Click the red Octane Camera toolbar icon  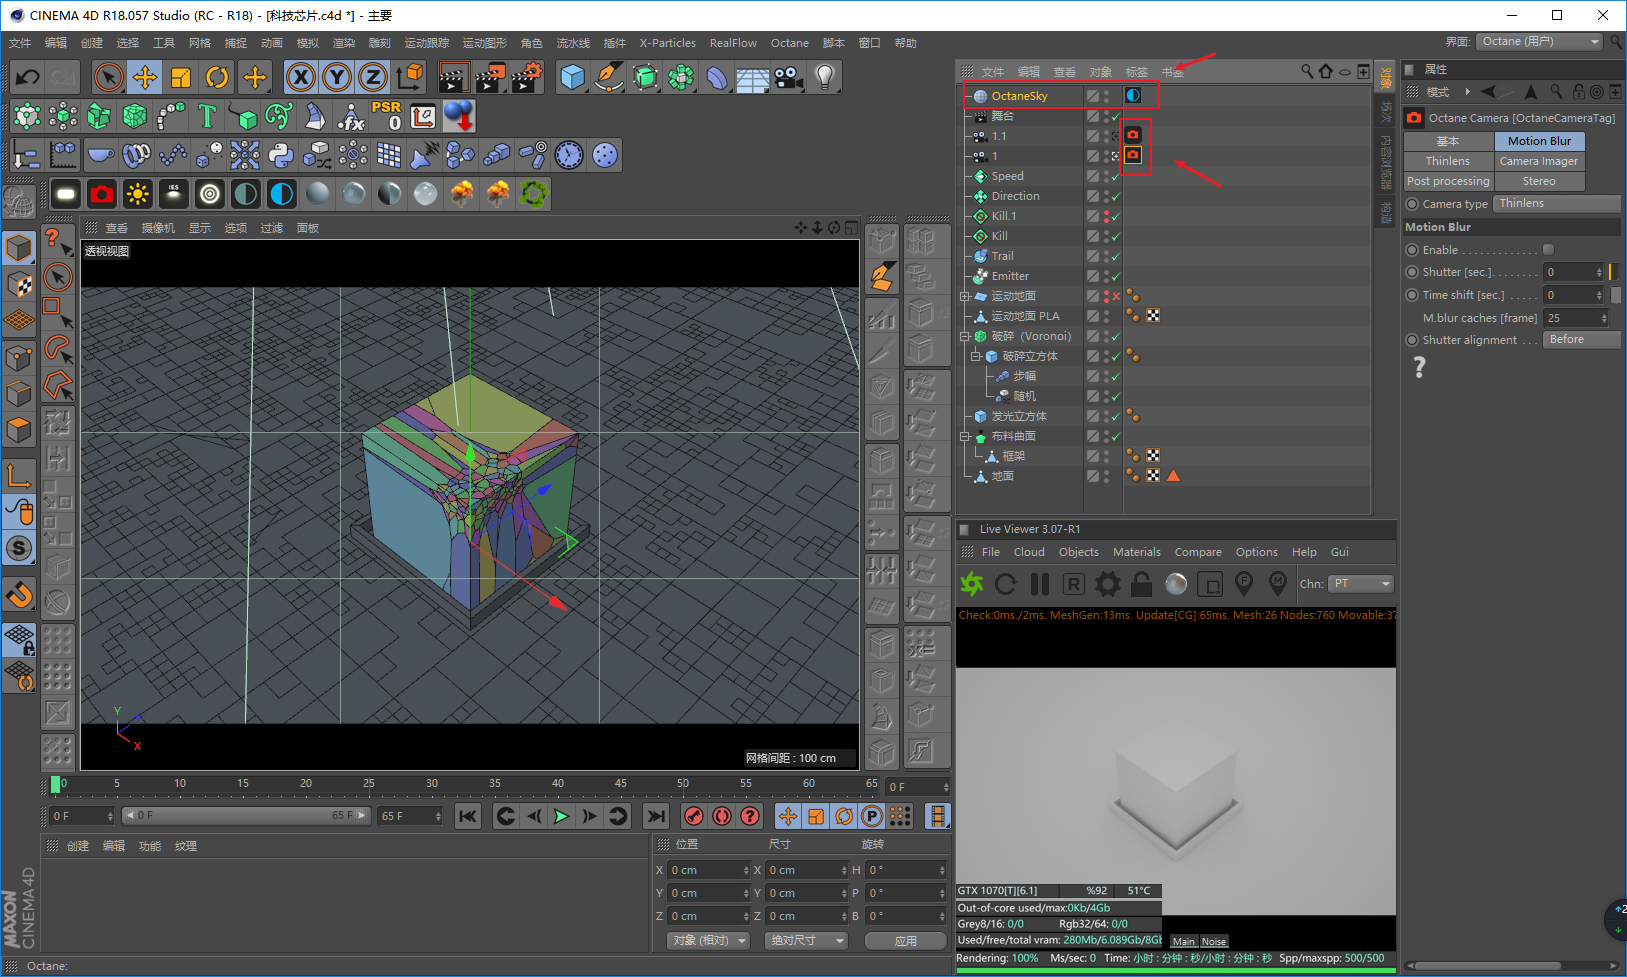(102, 194)
